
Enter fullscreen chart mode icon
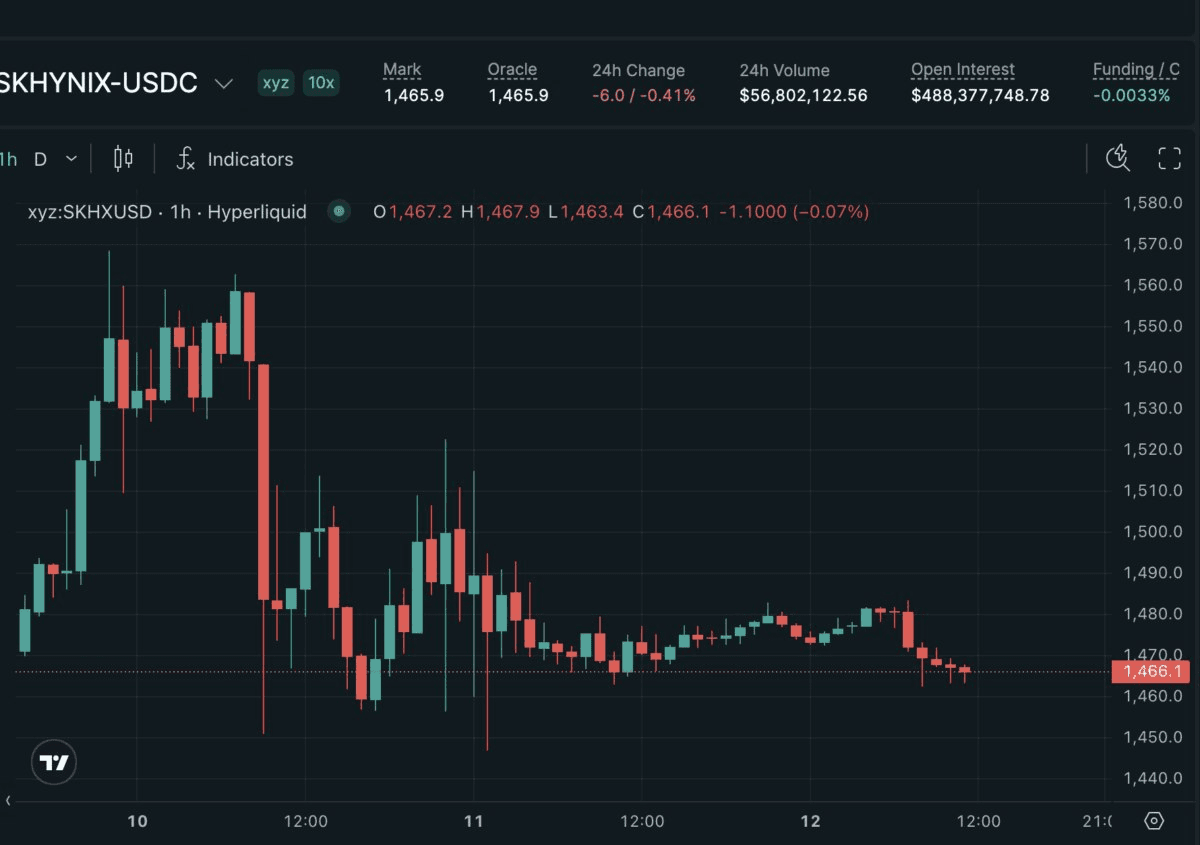click(x=1169, y=157)
